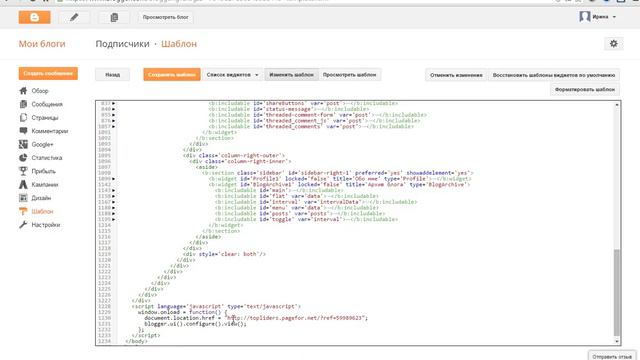
Task: Click the Дизайн layout icon
Action: pyautogui.click(x=23, y=198)
